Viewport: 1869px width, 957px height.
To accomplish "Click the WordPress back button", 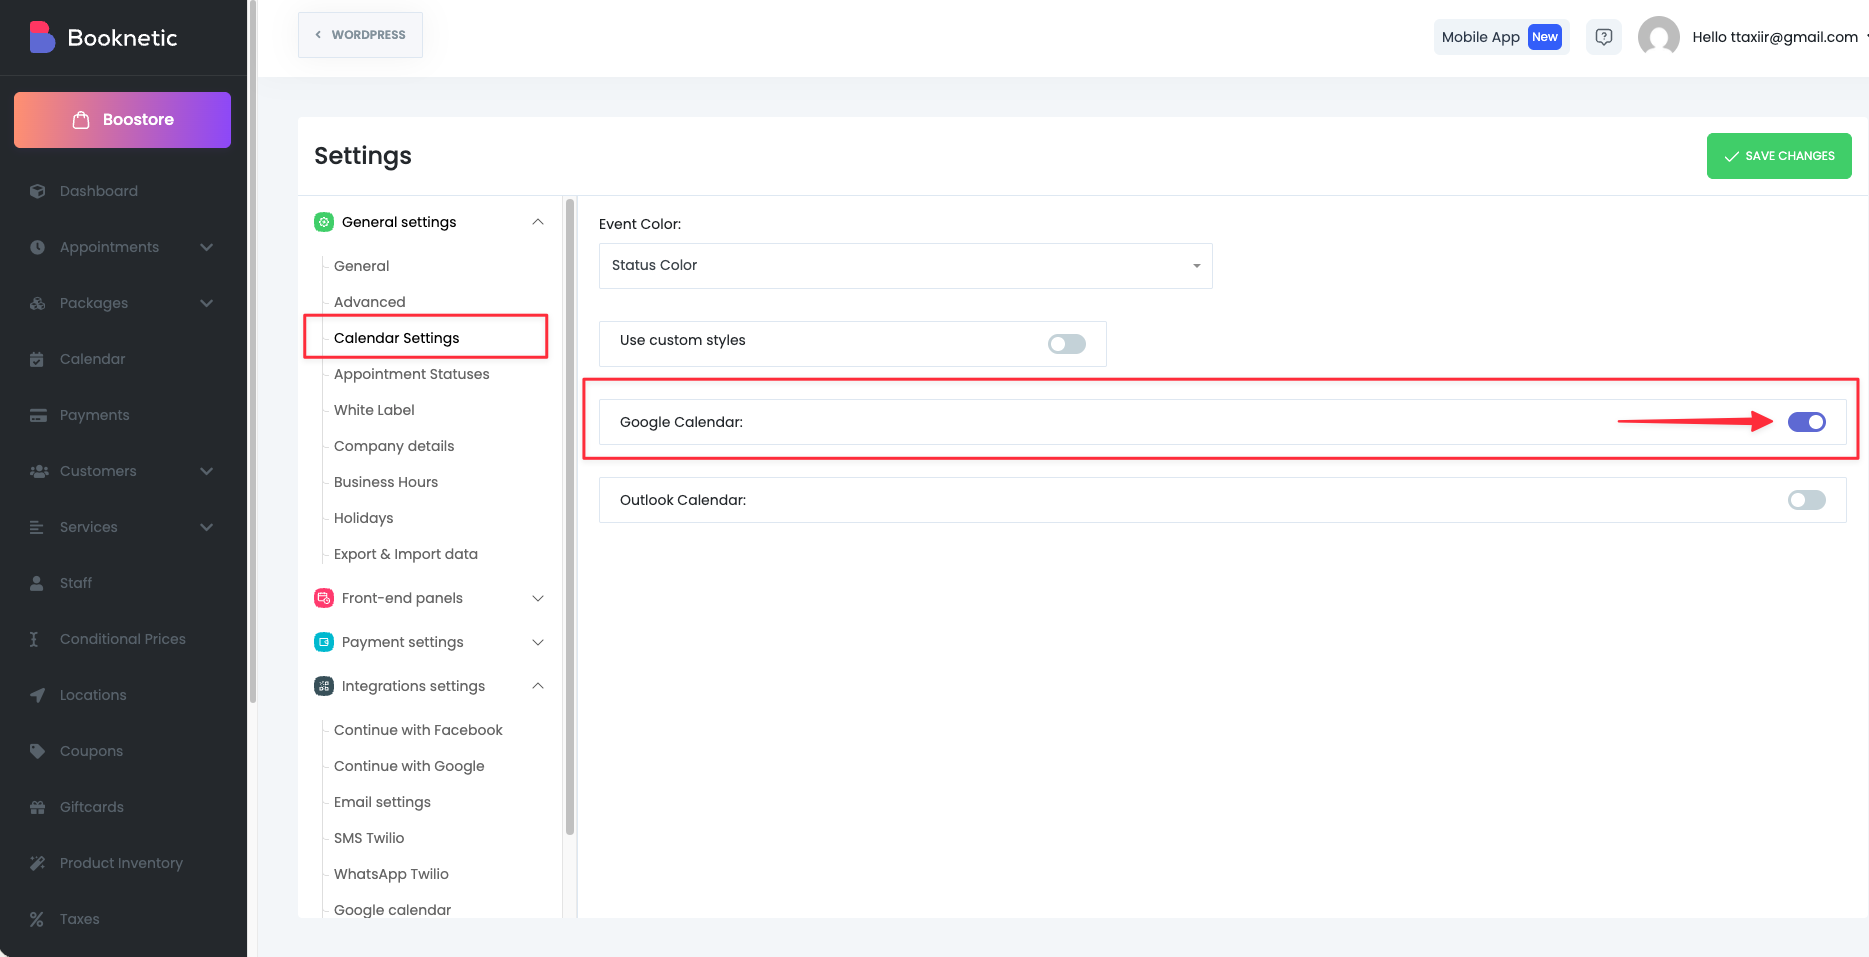I will [x=360, y=35].
